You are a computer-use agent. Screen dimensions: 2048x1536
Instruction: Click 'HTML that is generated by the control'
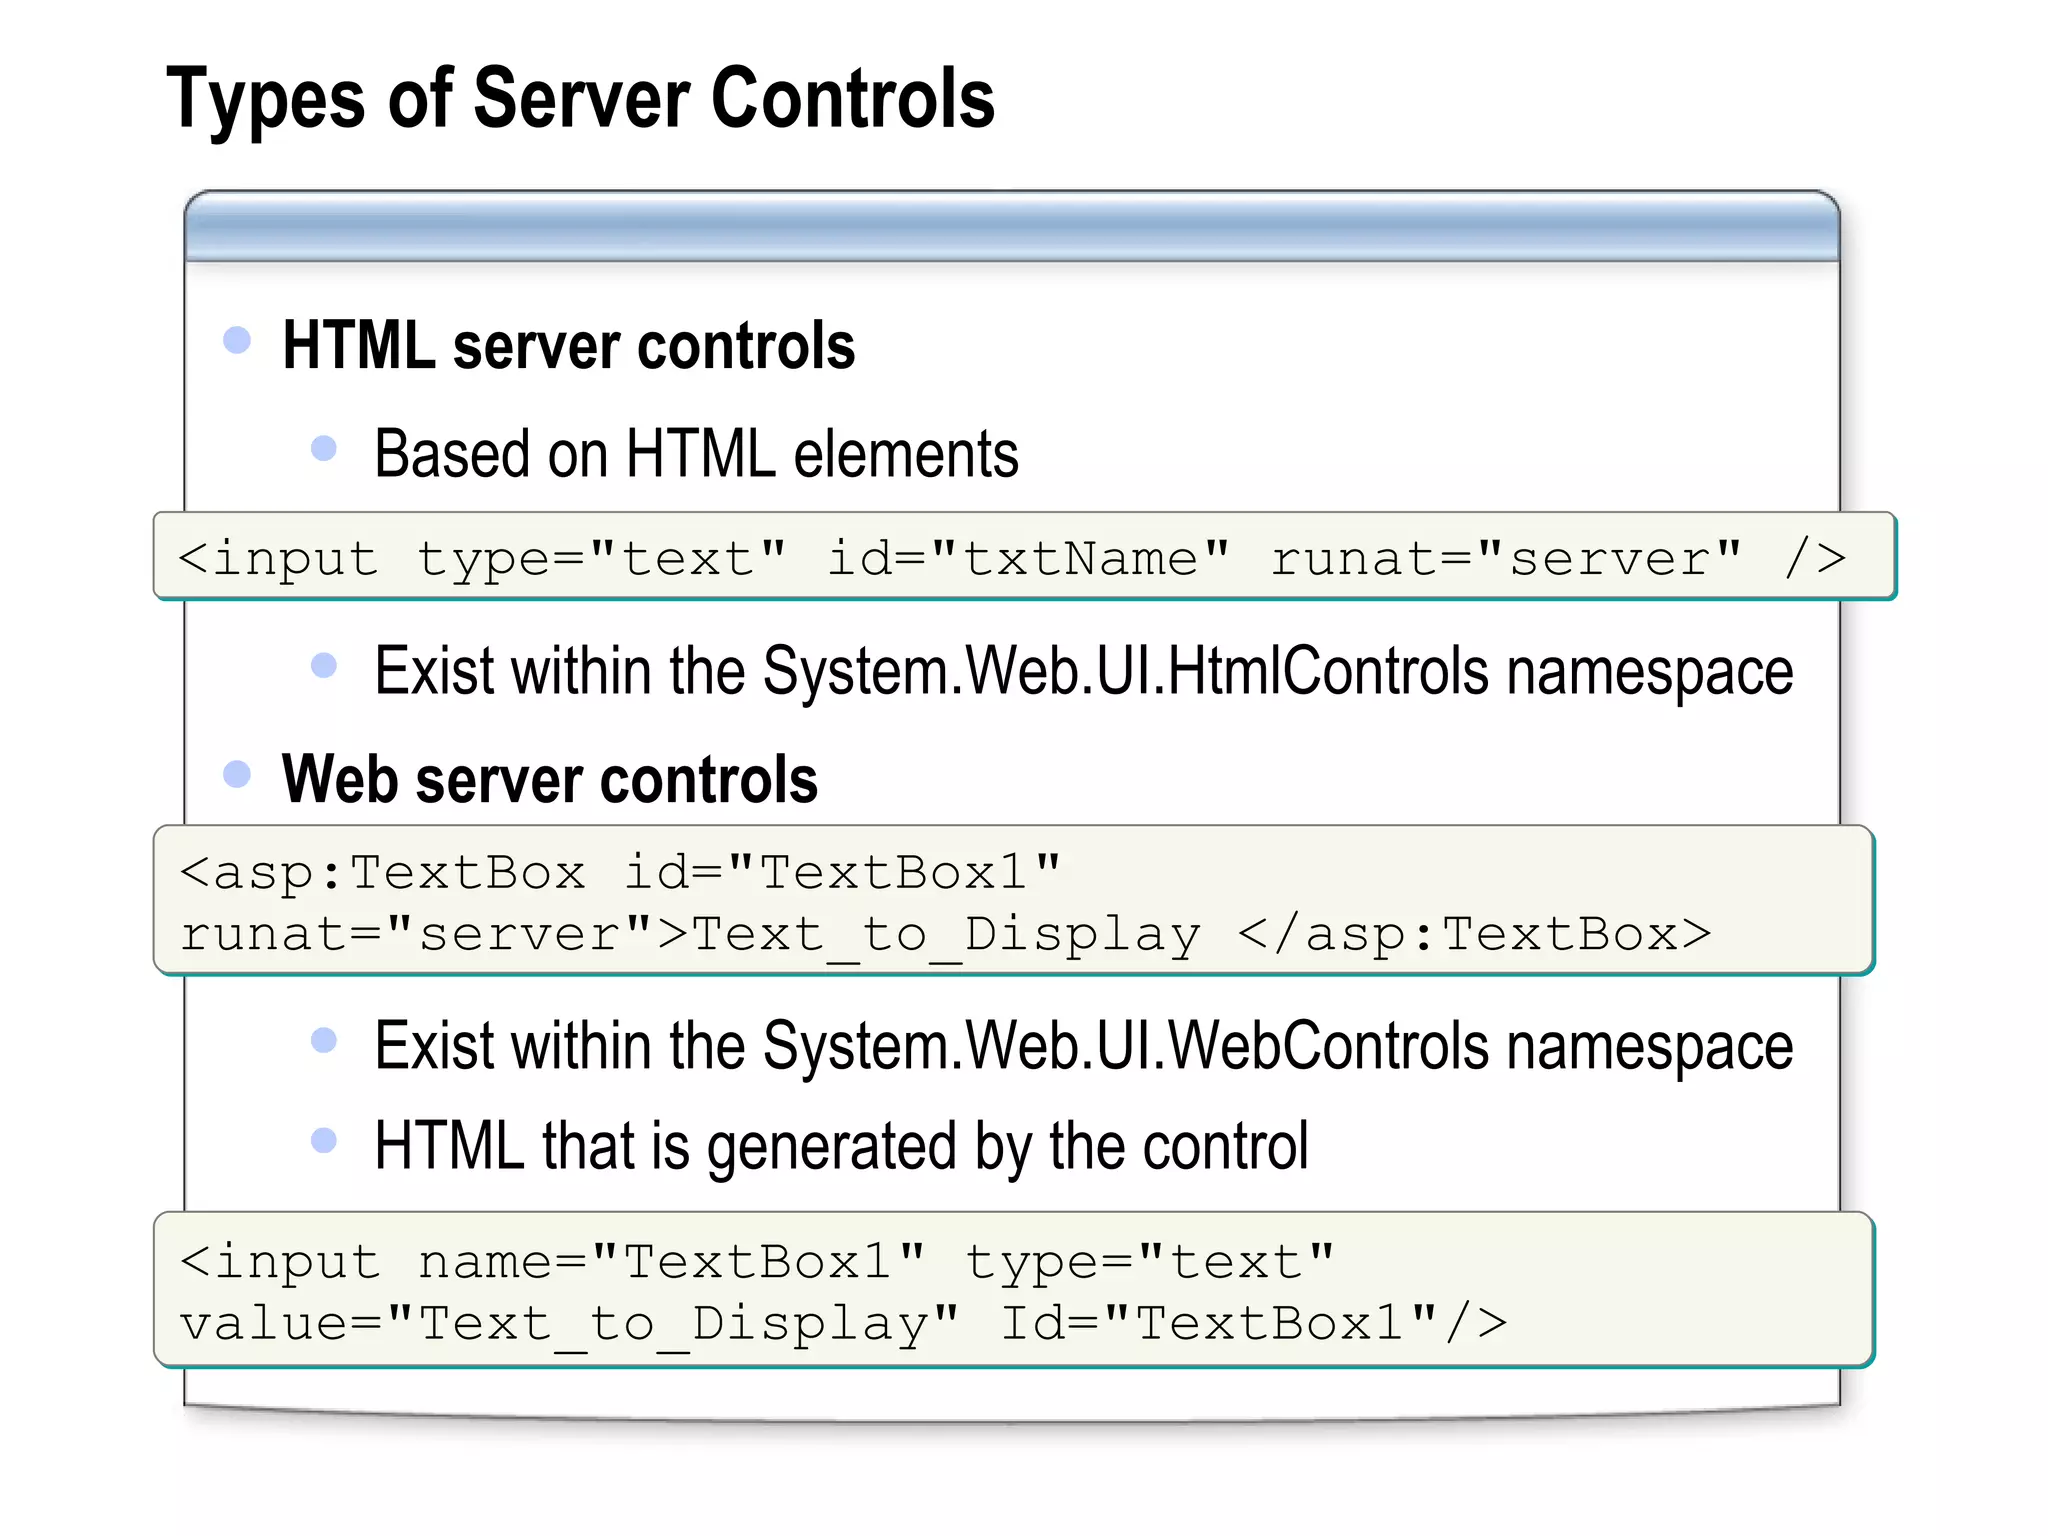[840, 1146]
